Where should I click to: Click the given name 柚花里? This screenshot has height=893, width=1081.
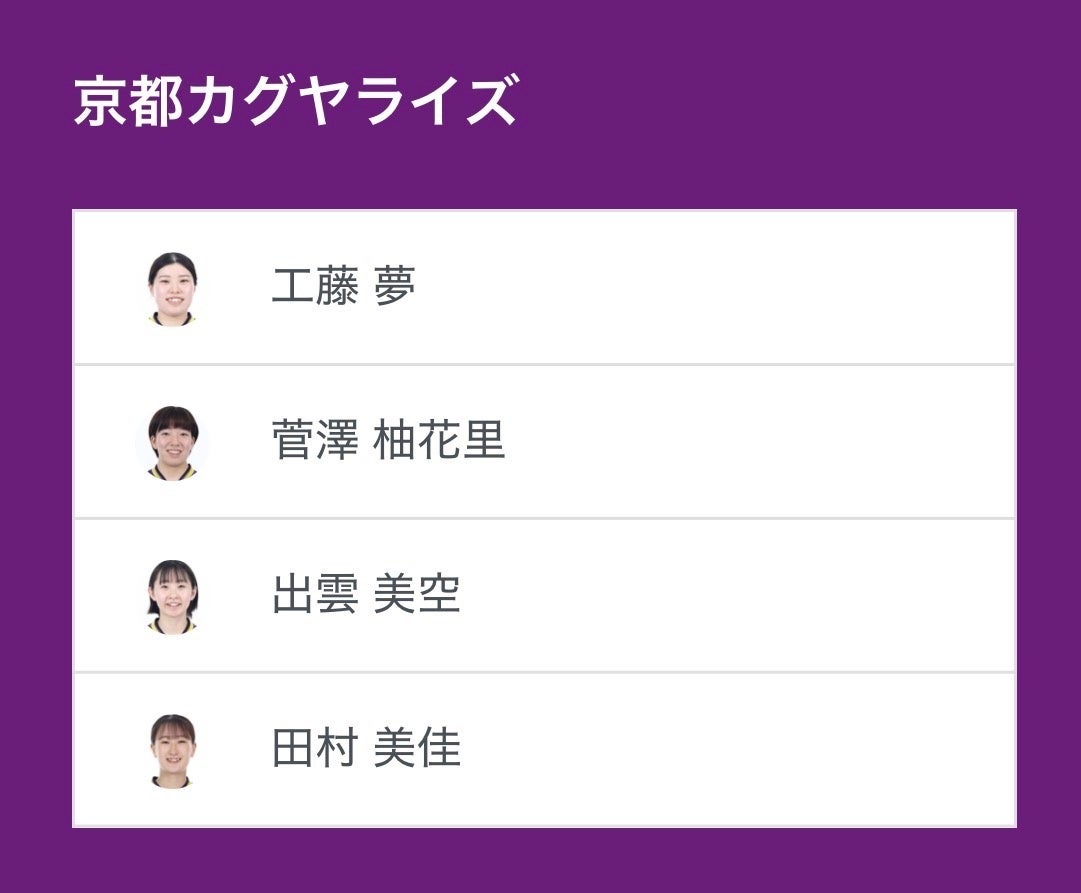pos(439,441)
